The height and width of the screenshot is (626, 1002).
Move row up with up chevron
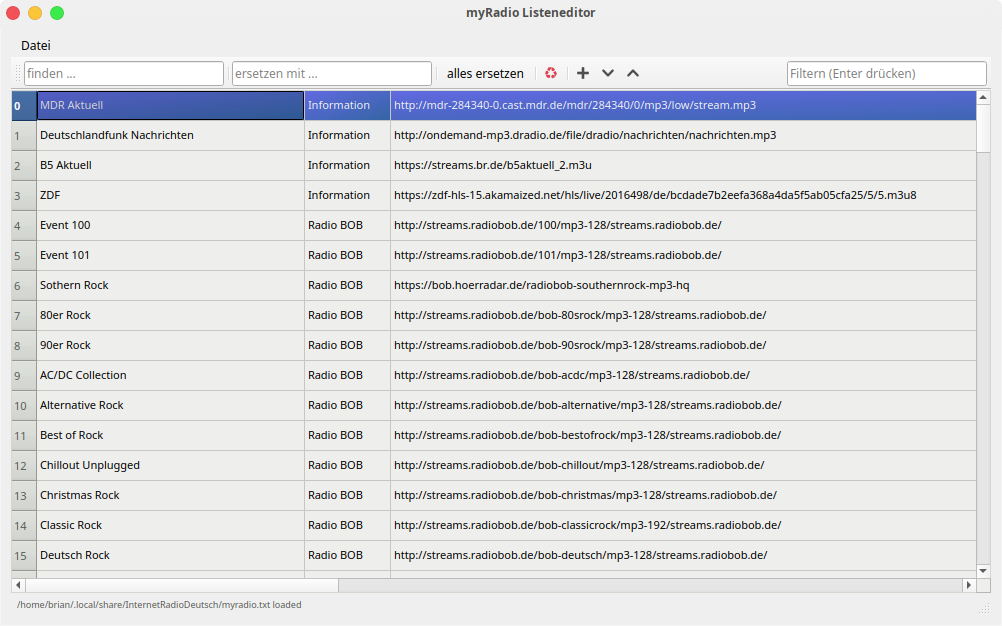coord(633,73)
